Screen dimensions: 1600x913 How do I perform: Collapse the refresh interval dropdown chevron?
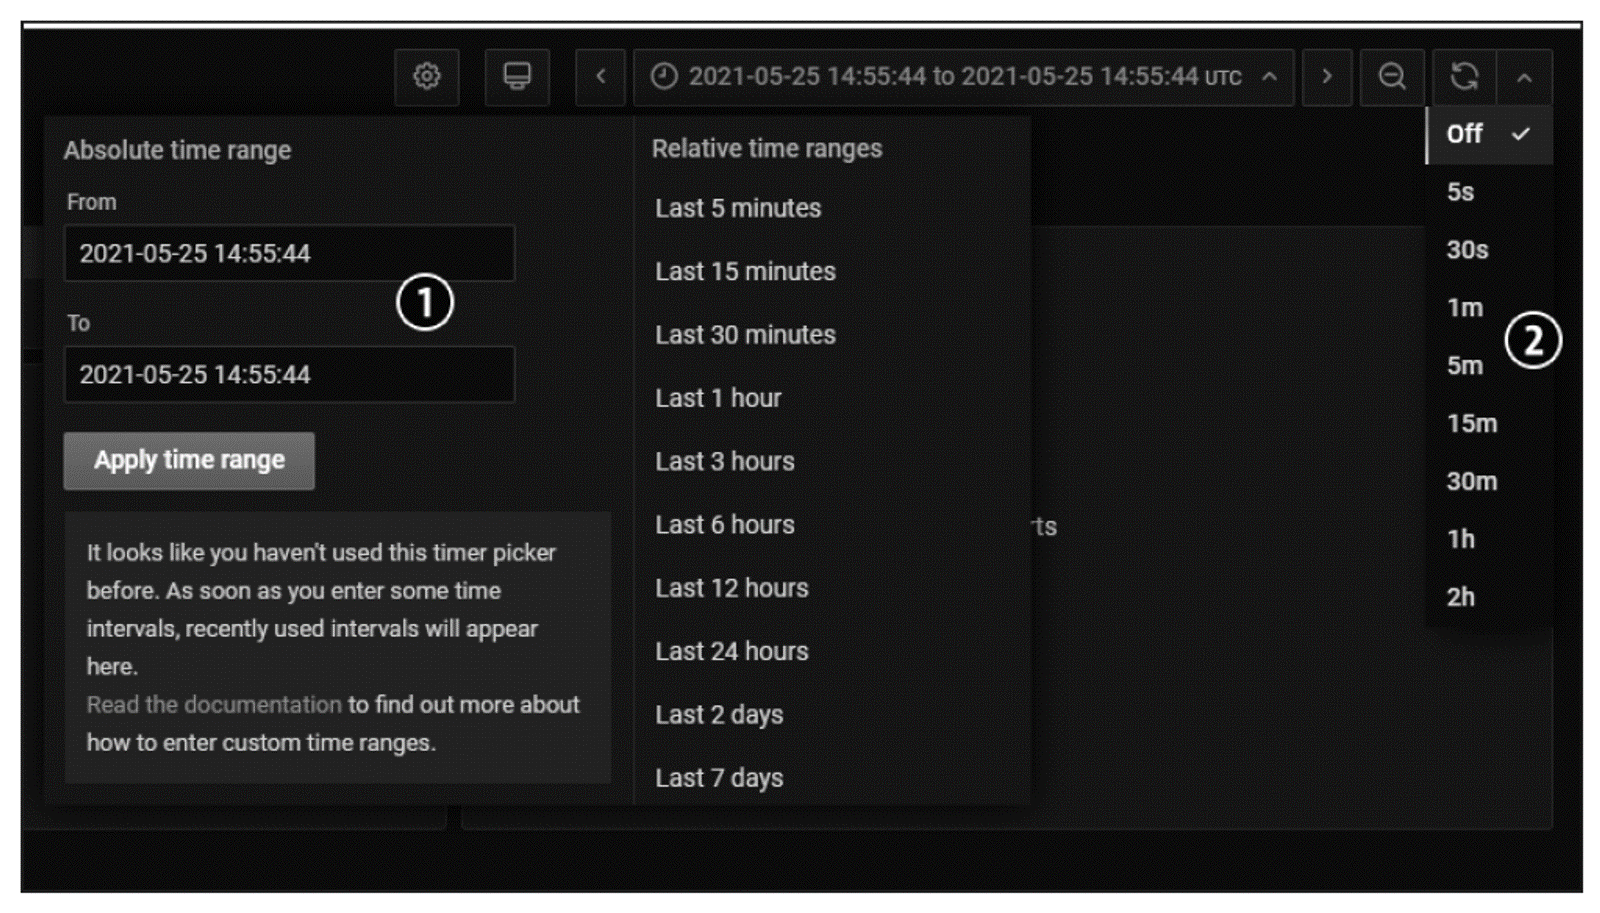[1524, 78]
